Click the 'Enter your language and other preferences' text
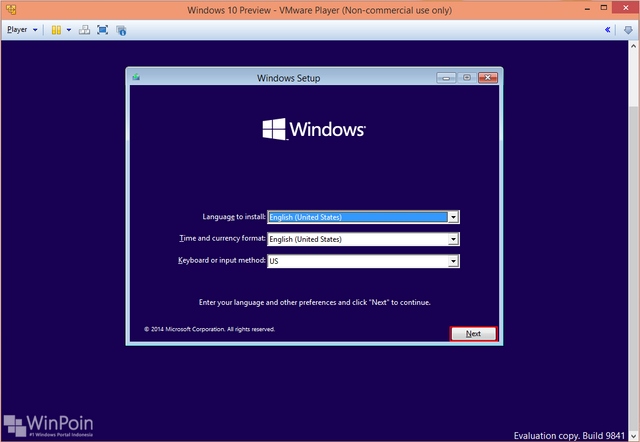Image resolution: width=640 pixels, height=442 pixels. (315, 302)
